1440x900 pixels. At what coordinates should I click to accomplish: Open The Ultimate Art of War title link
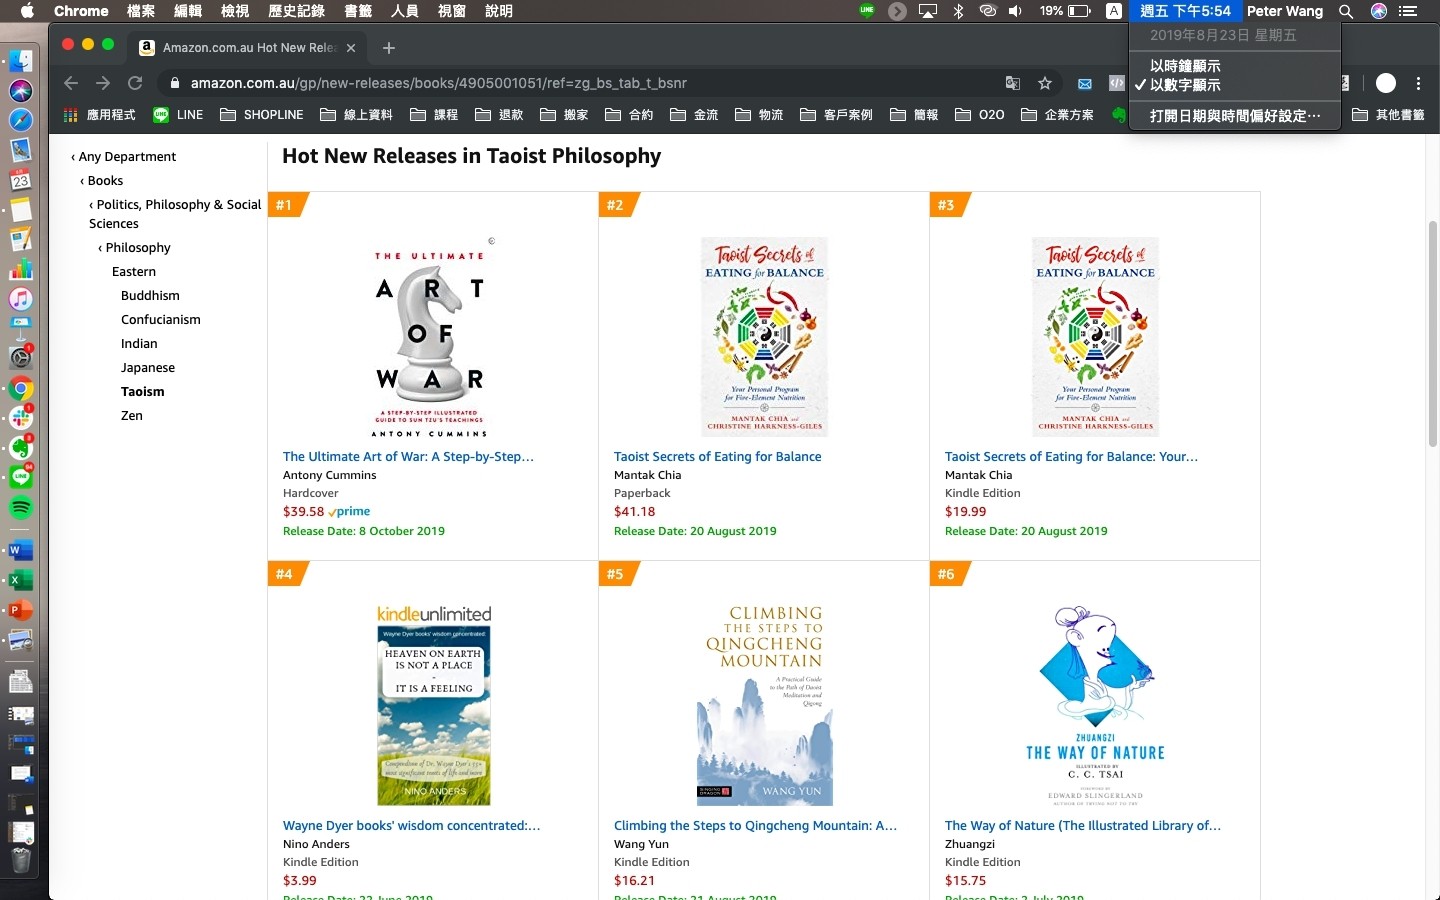[408, 457]
